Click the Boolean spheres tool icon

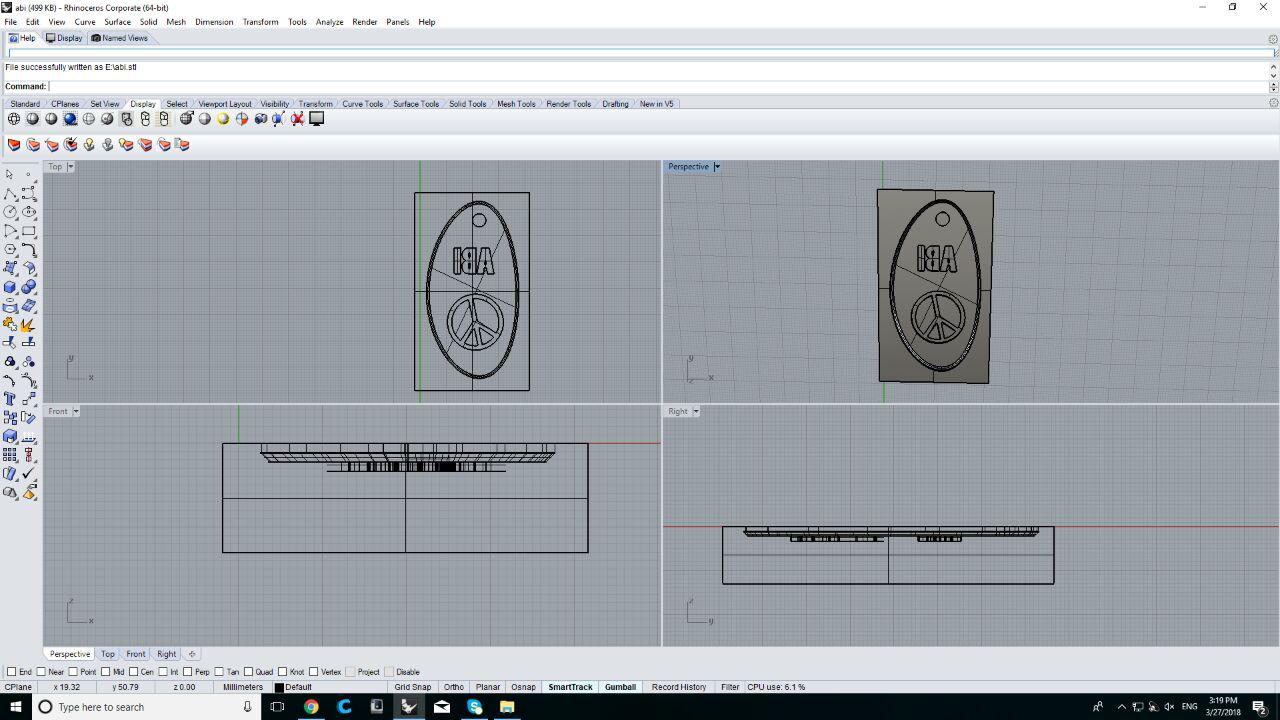[29, 287]
